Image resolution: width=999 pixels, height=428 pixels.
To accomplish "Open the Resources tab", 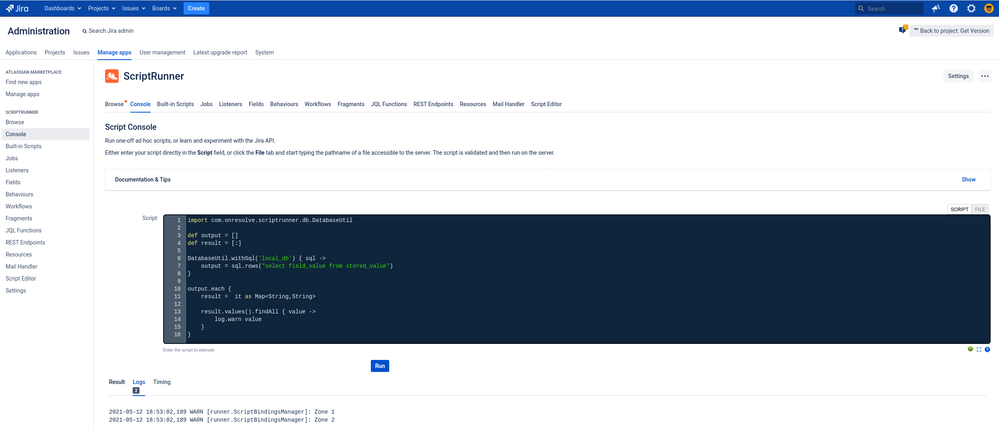I will 473,104.
